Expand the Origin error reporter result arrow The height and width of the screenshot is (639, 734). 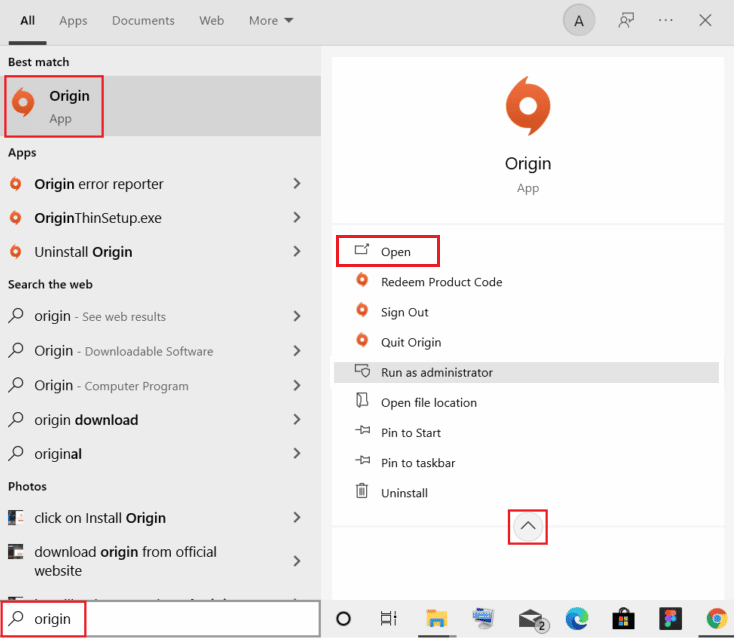point(297,184)
